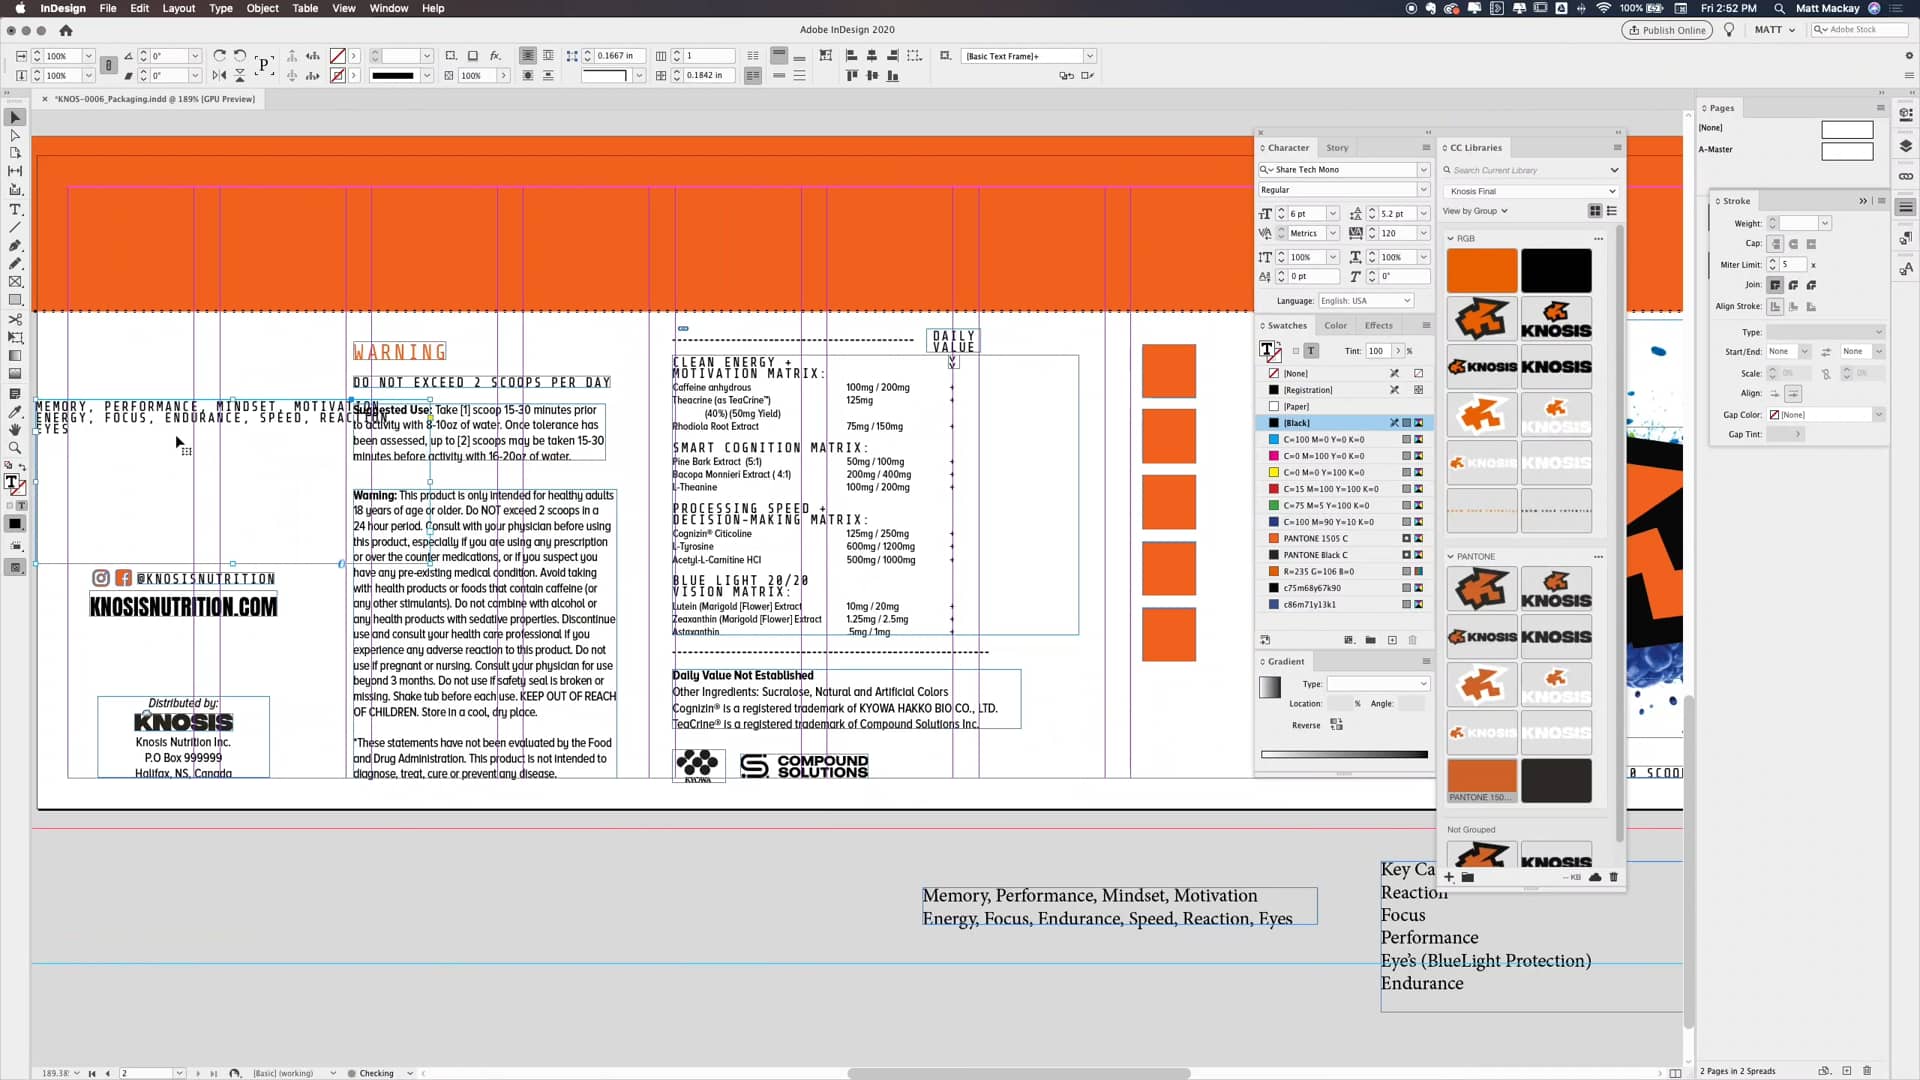This screenshot has width=1920, height=1080.
Task: Select the orange RGB color in CC Libraries
Action: tap(1482, 271)
